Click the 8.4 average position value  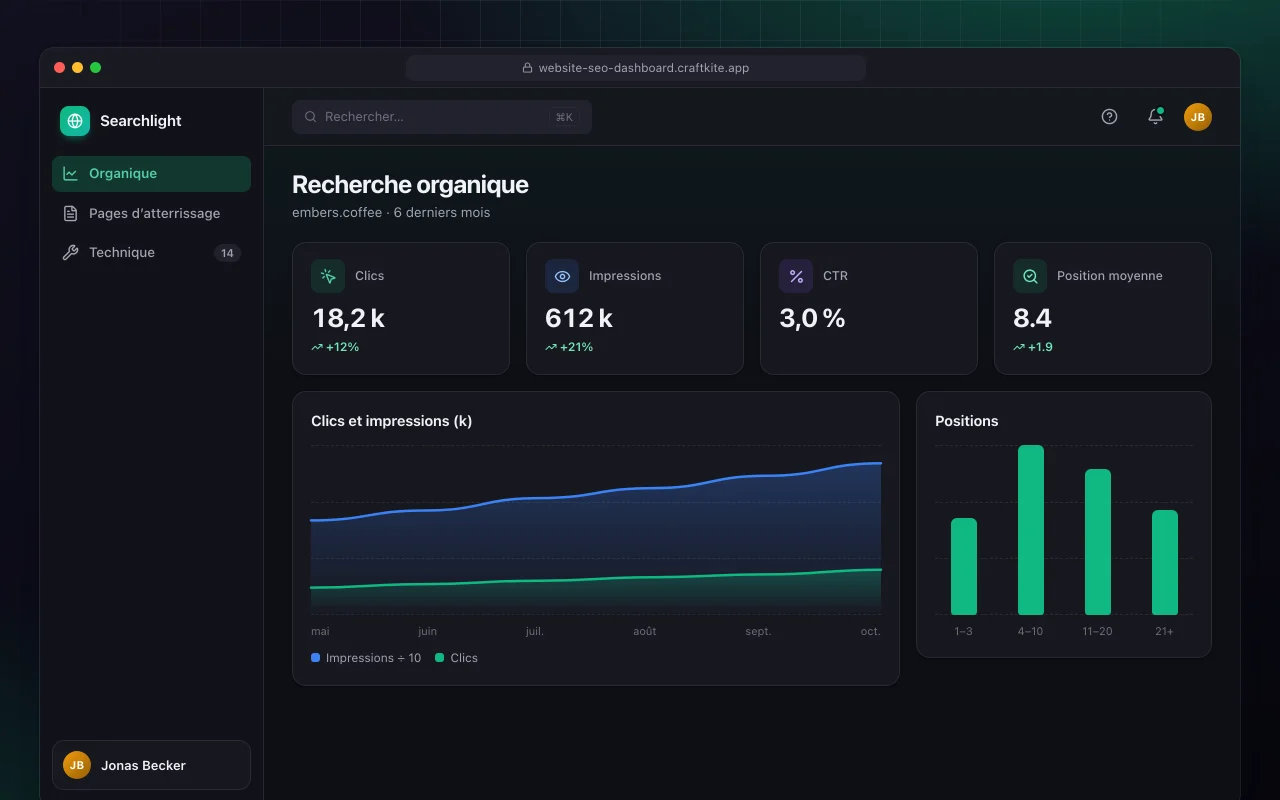click(x=1032, y=318)
